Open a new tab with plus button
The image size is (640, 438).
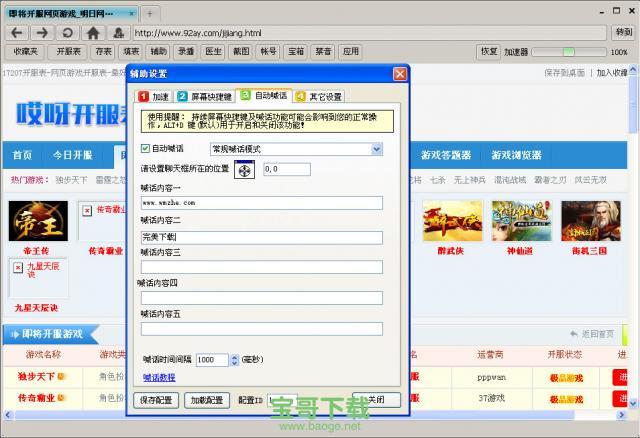[x=149, y=13]
